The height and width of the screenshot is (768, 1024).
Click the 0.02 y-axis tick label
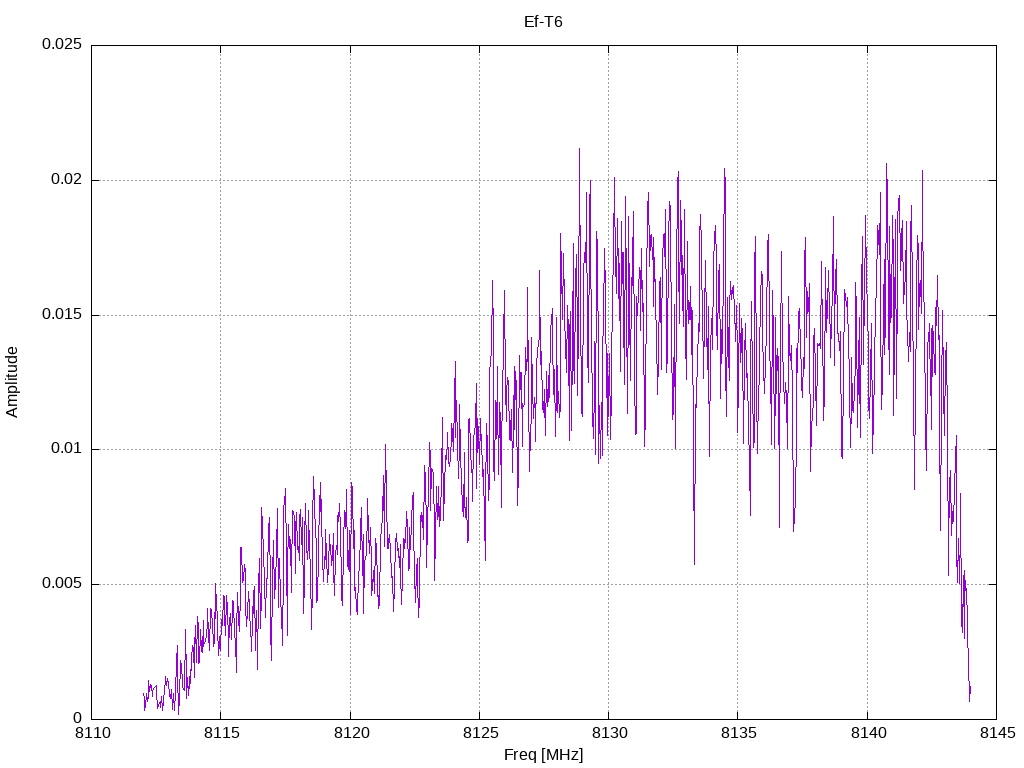point(67,180)
